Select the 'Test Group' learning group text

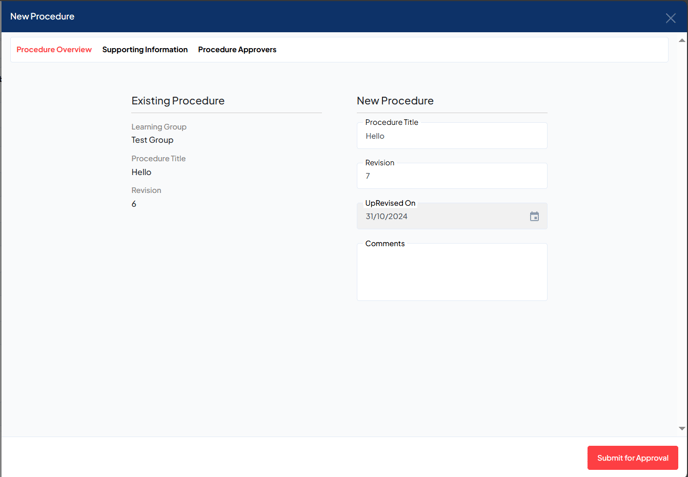coord(152,140)
